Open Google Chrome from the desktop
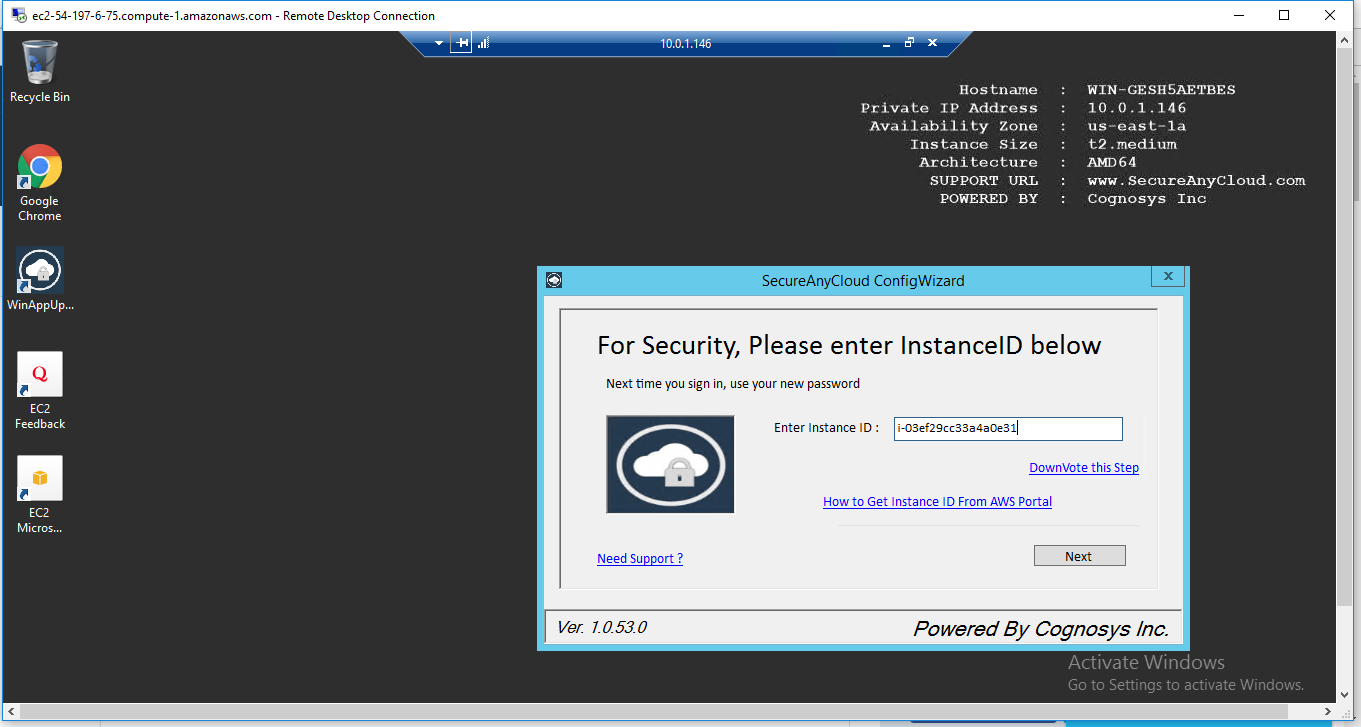The image size is (1361, 727). click(39, 168)
